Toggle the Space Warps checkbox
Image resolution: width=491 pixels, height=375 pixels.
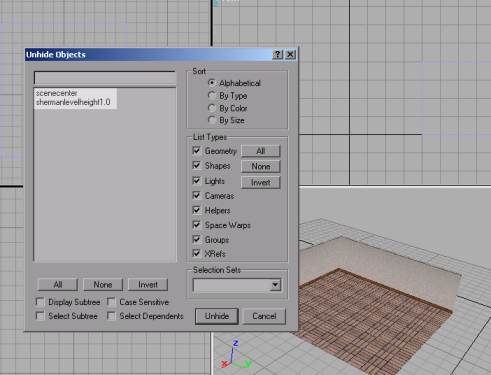click(x=197, y=225)
